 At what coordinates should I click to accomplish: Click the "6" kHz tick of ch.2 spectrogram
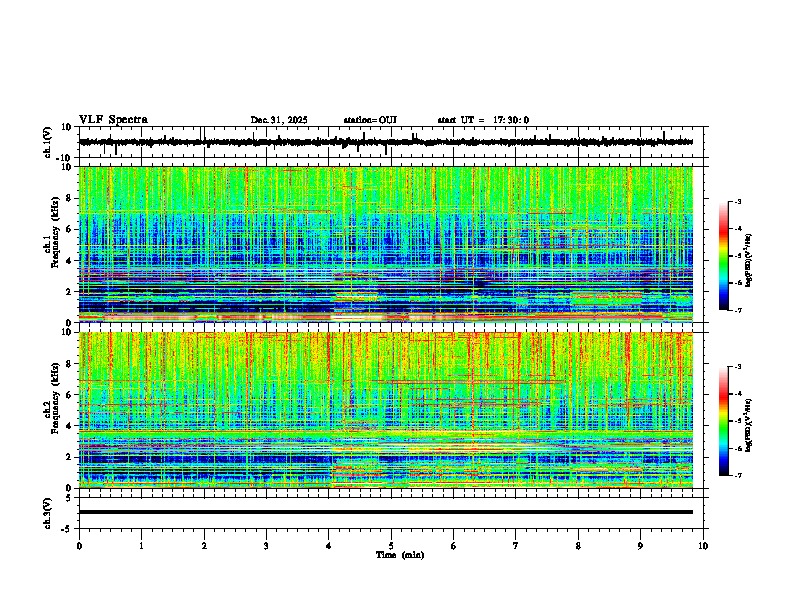pos(70,395)
